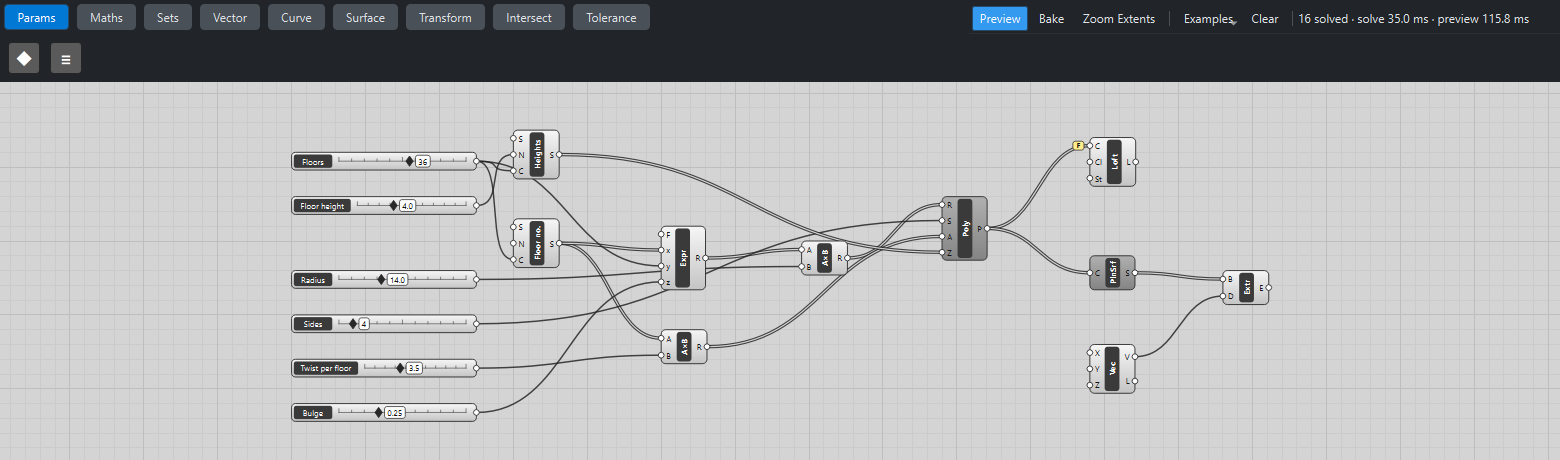The width and height of the screenshot is (1560, 460).
Task: Select the PlnSrf planar surface node
Action: pos(1112,272)
